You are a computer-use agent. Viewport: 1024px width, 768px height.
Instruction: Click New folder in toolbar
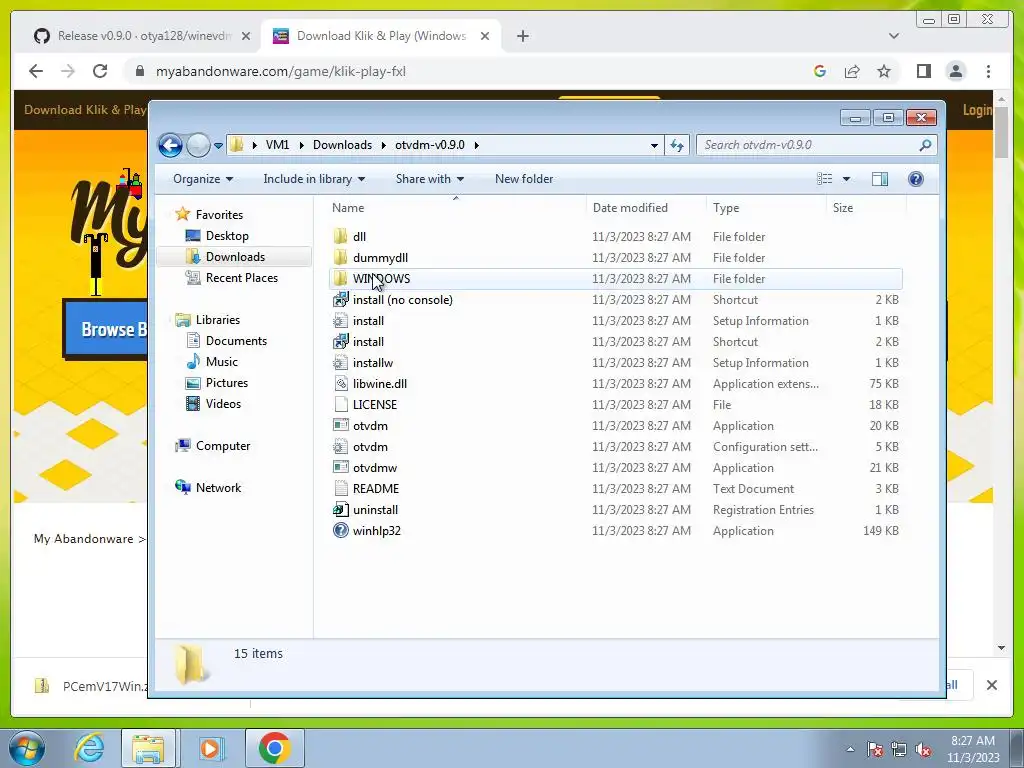pyautogui.click(x=524, y=179)
